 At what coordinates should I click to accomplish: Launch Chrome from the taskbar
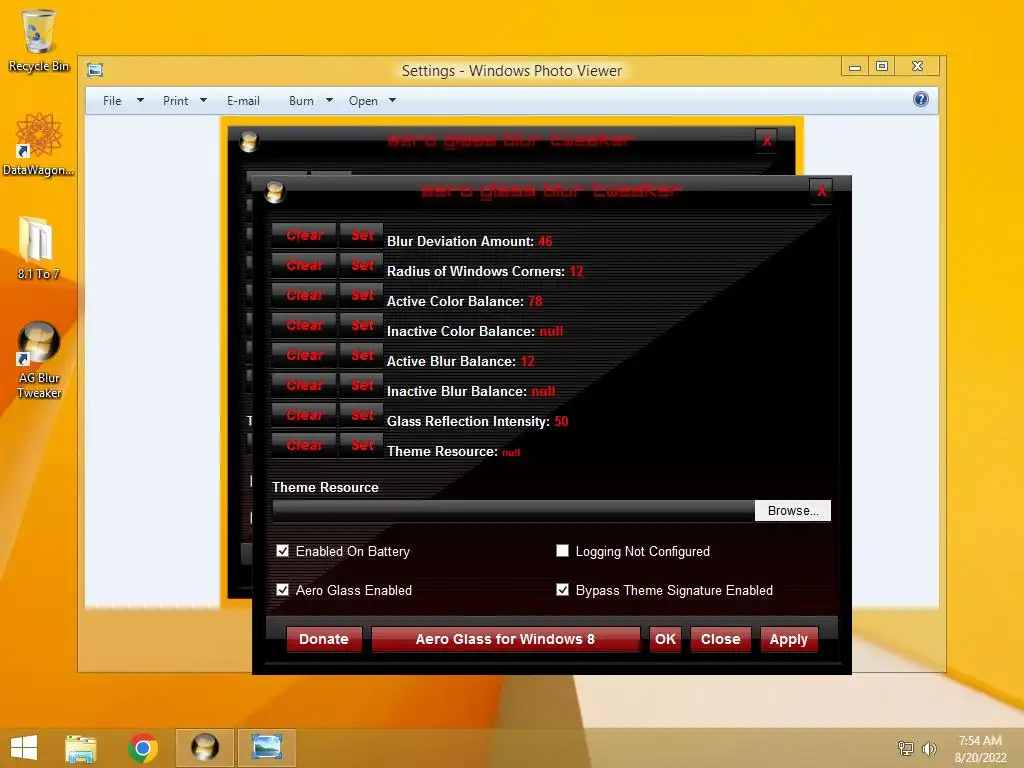143,748
